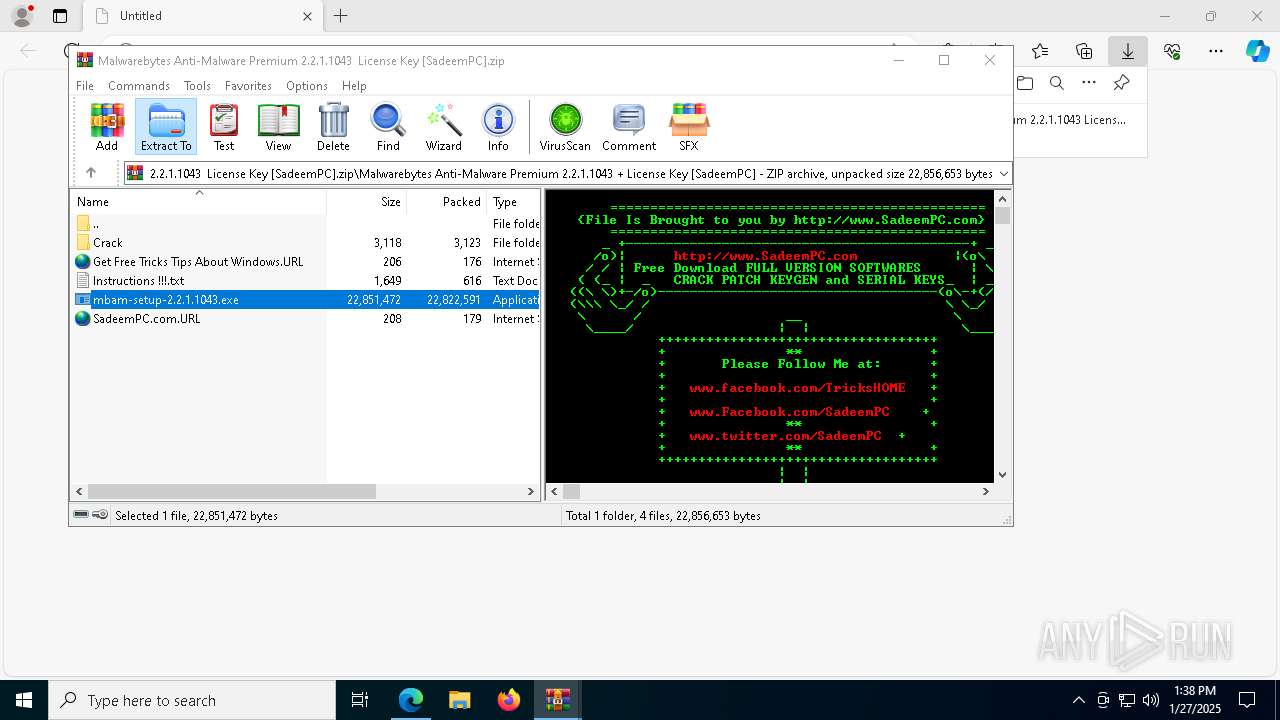This screenshot has width=1280, height=720.
Task: Click the taskbar clock showing 1:38 PM
Action: pos(1195,700)
